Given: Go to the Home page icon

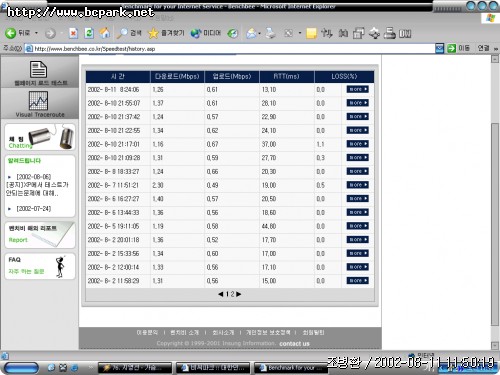Looking at the screenshot, I should [105, 33].
